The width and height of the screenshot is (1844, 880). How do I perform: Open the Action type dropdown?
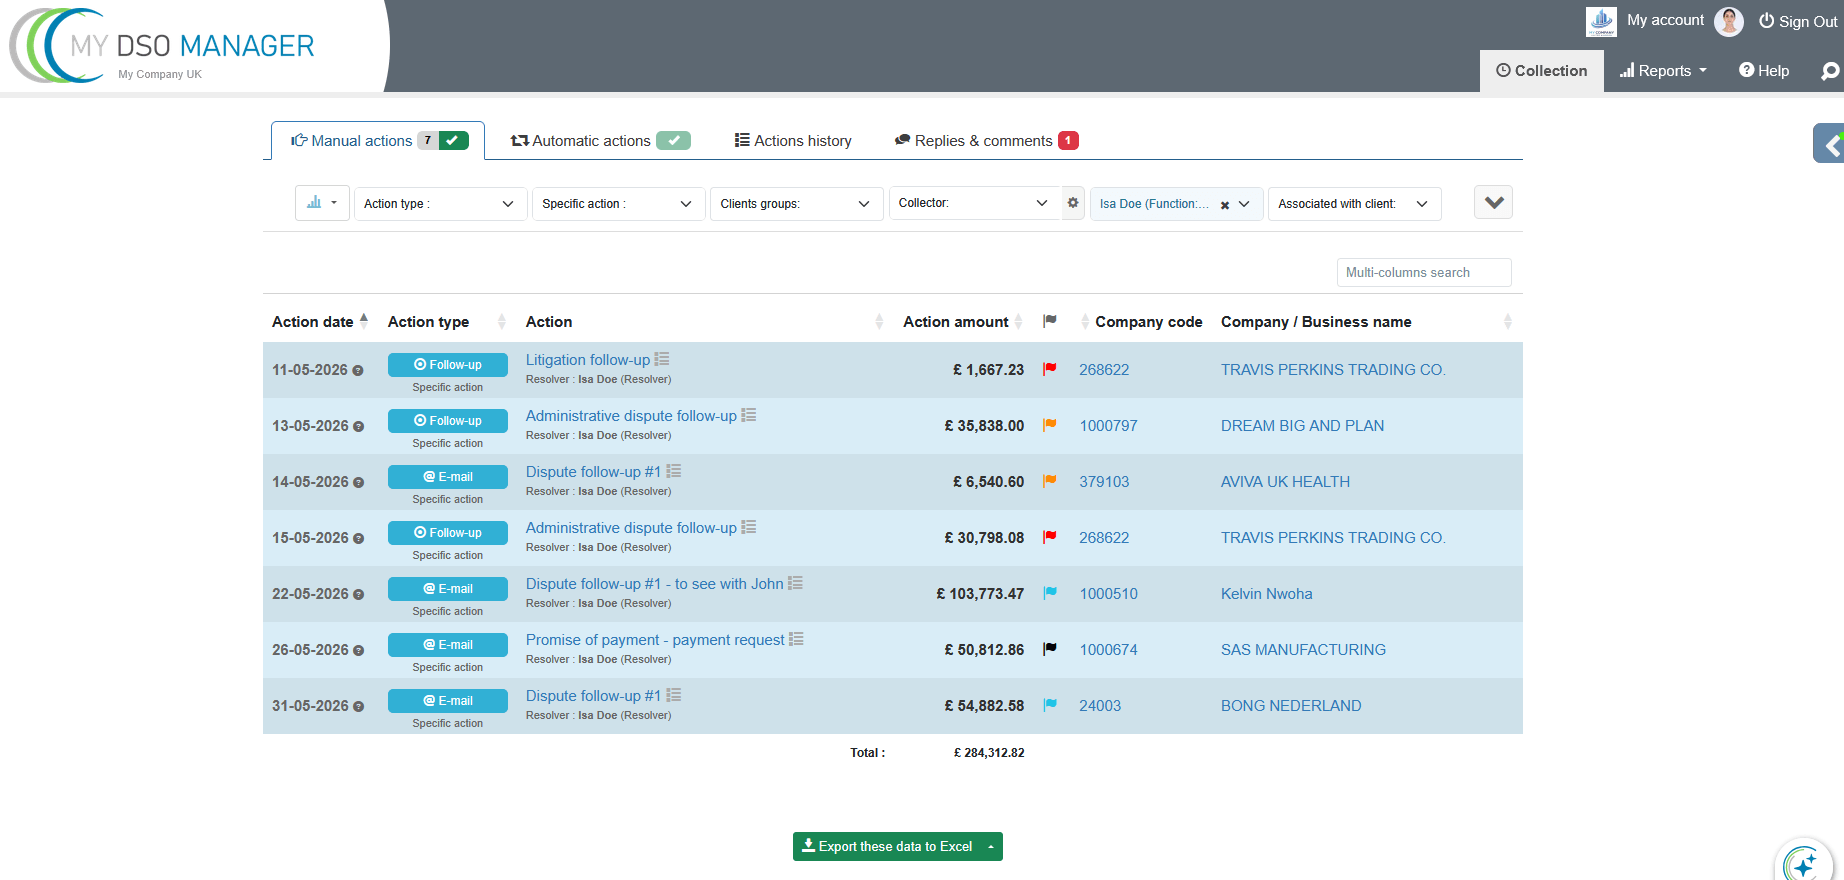tap(440, 204)
